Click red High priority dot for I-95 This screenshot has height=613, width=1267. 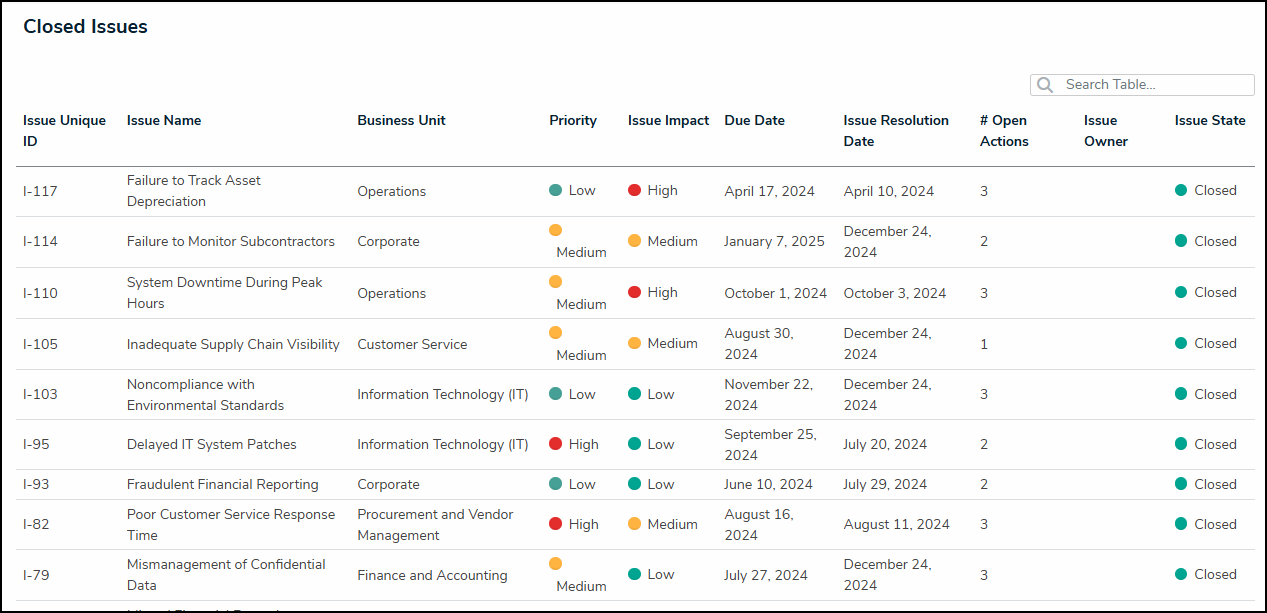pos(555,444)
